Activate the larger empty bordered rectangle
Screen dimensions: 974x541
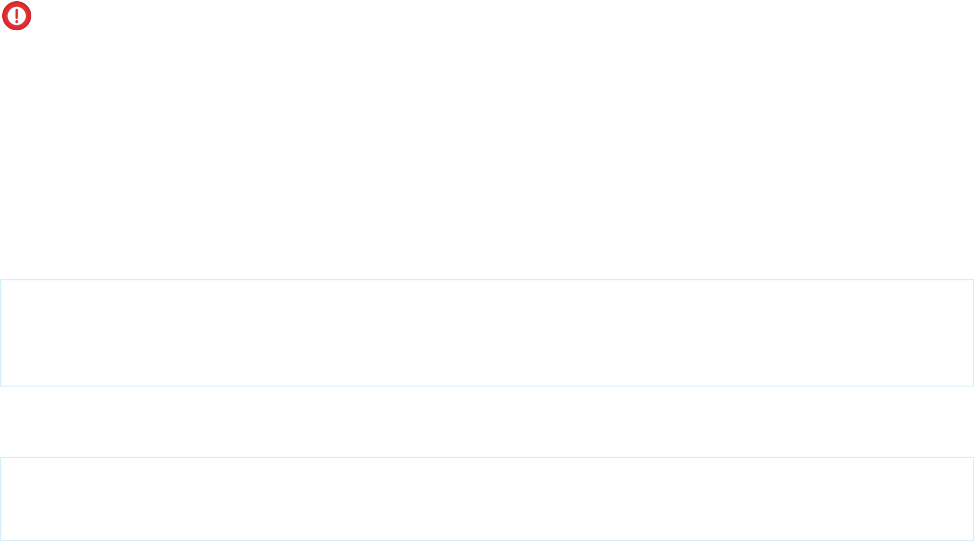(487, 333)
